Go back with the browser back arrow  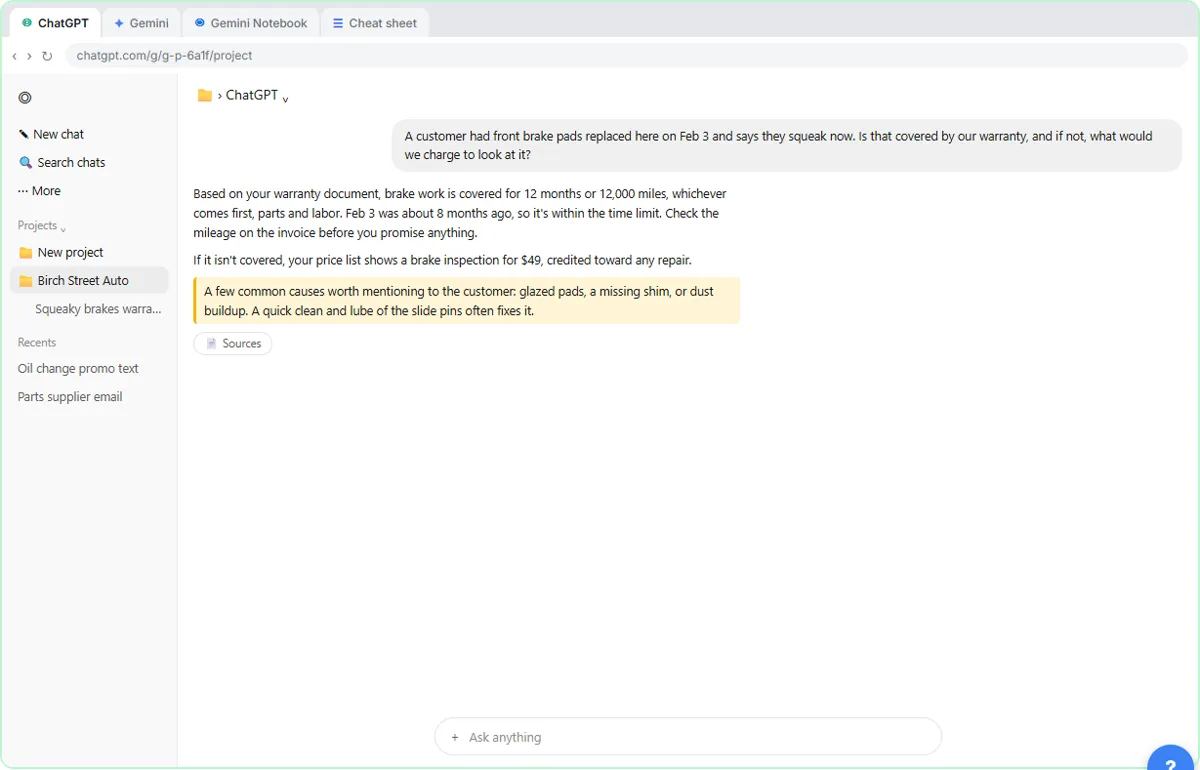[x=14, y=56]
